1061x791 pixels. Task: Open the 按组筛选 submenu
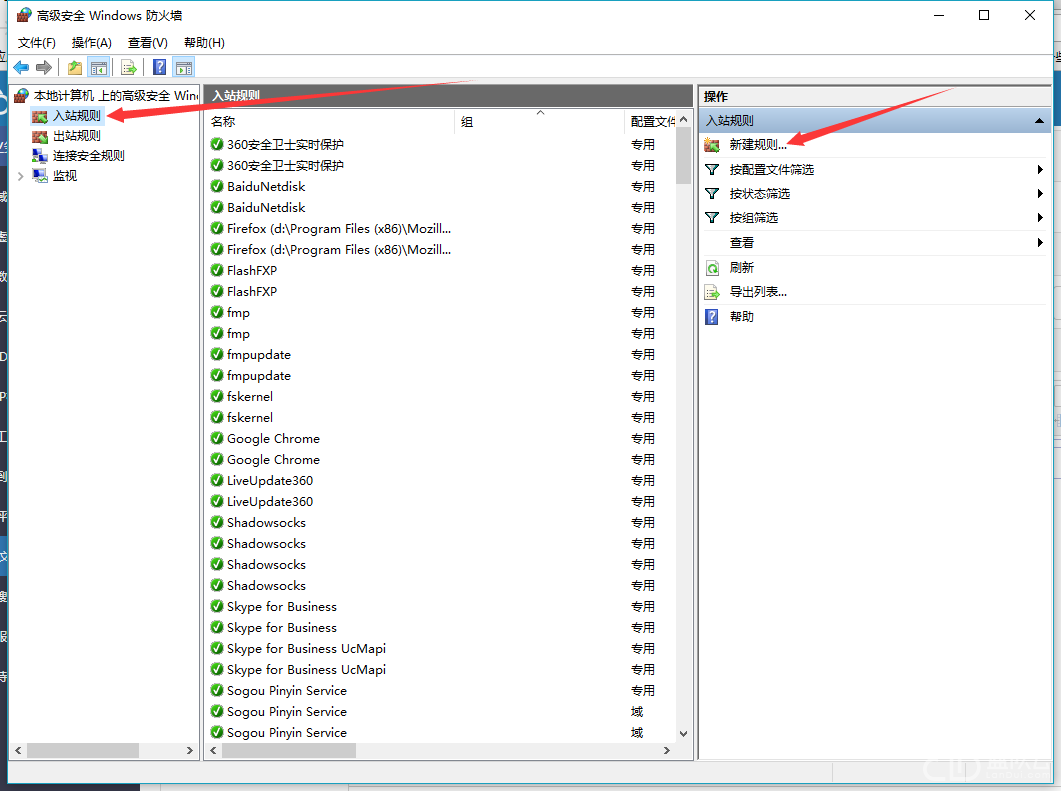point(874,218)
